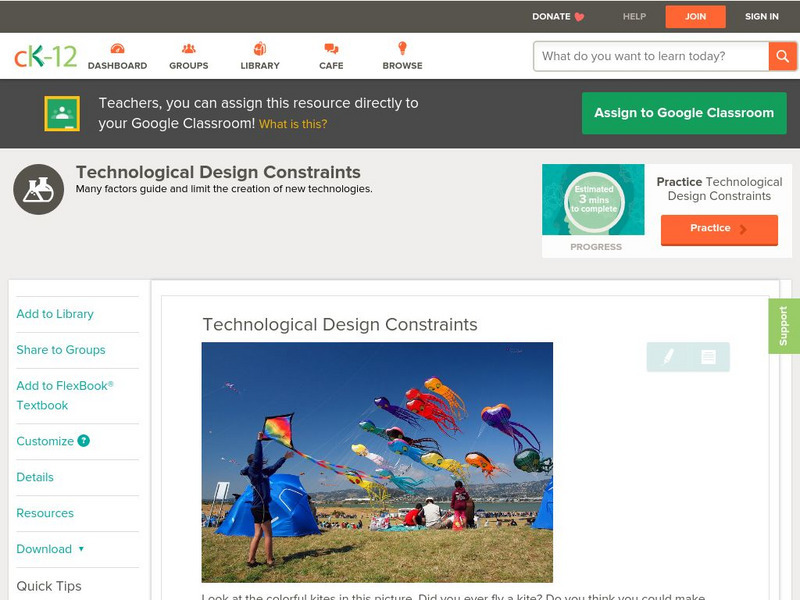
Task: Open Dashboard from the nav bar
Action: (117, 56)
